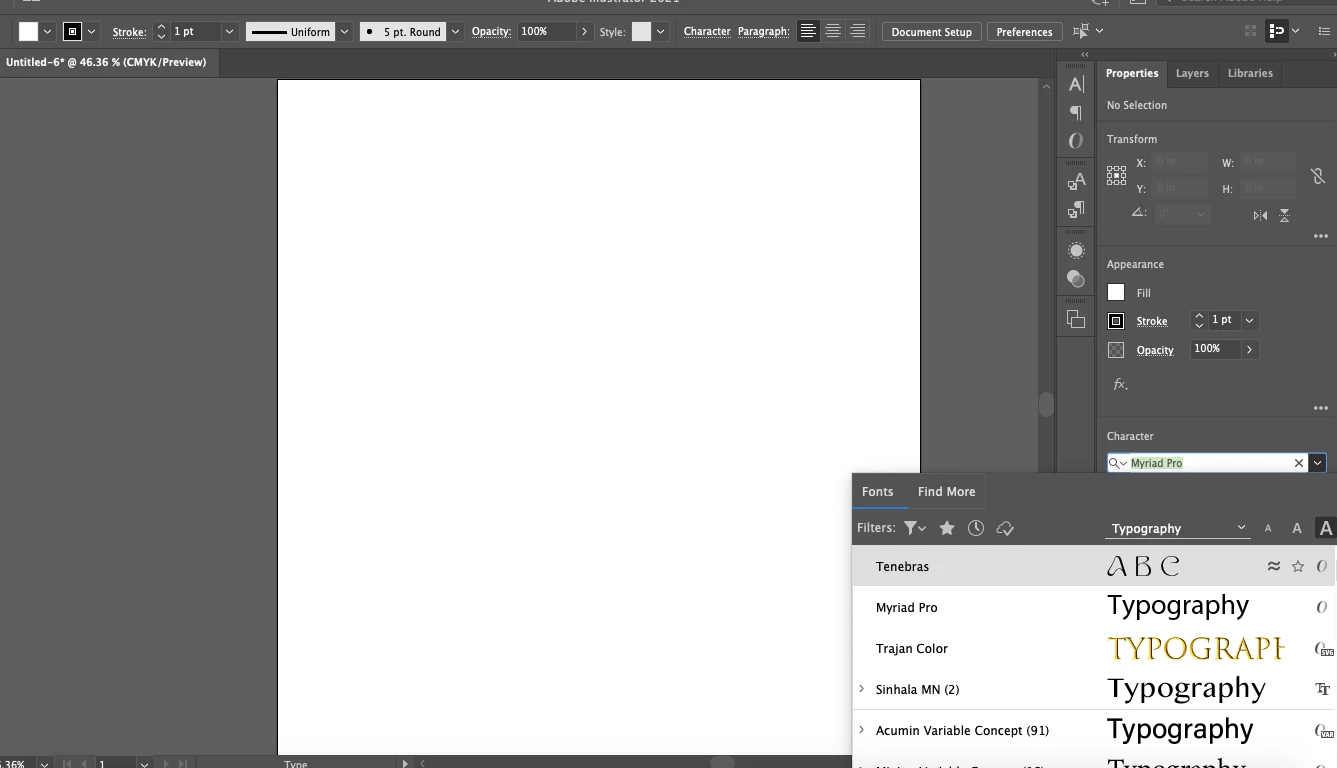Open the brush definition dropdown
Image resolution: width=1337 pixels, height=768 pixels.
(455, 32)
